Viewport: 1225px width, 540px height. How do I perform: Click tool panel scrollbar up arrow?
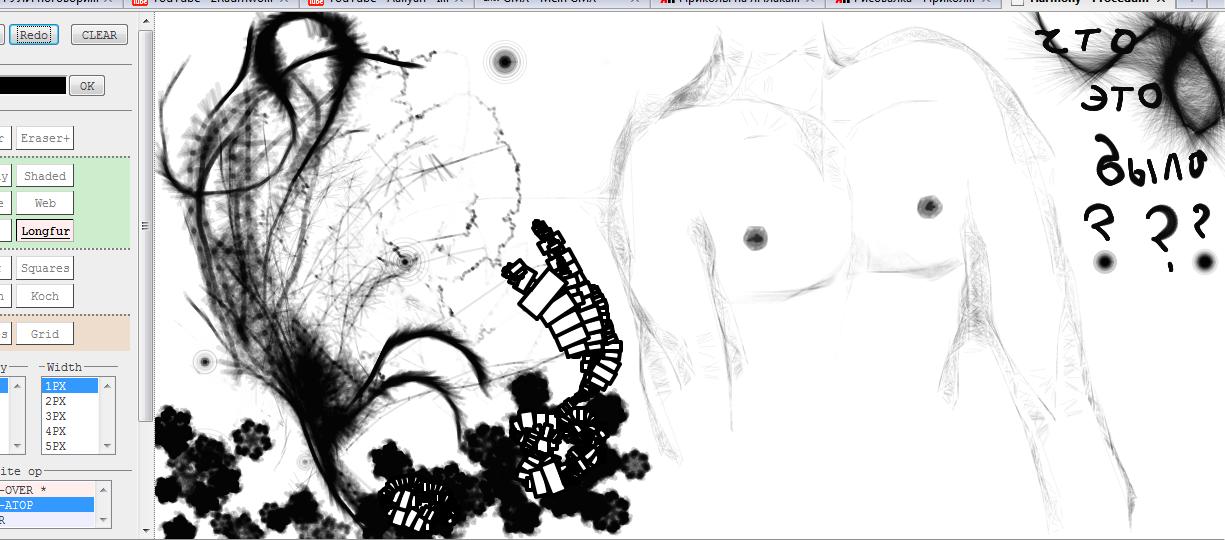click(x=146, y=23)
